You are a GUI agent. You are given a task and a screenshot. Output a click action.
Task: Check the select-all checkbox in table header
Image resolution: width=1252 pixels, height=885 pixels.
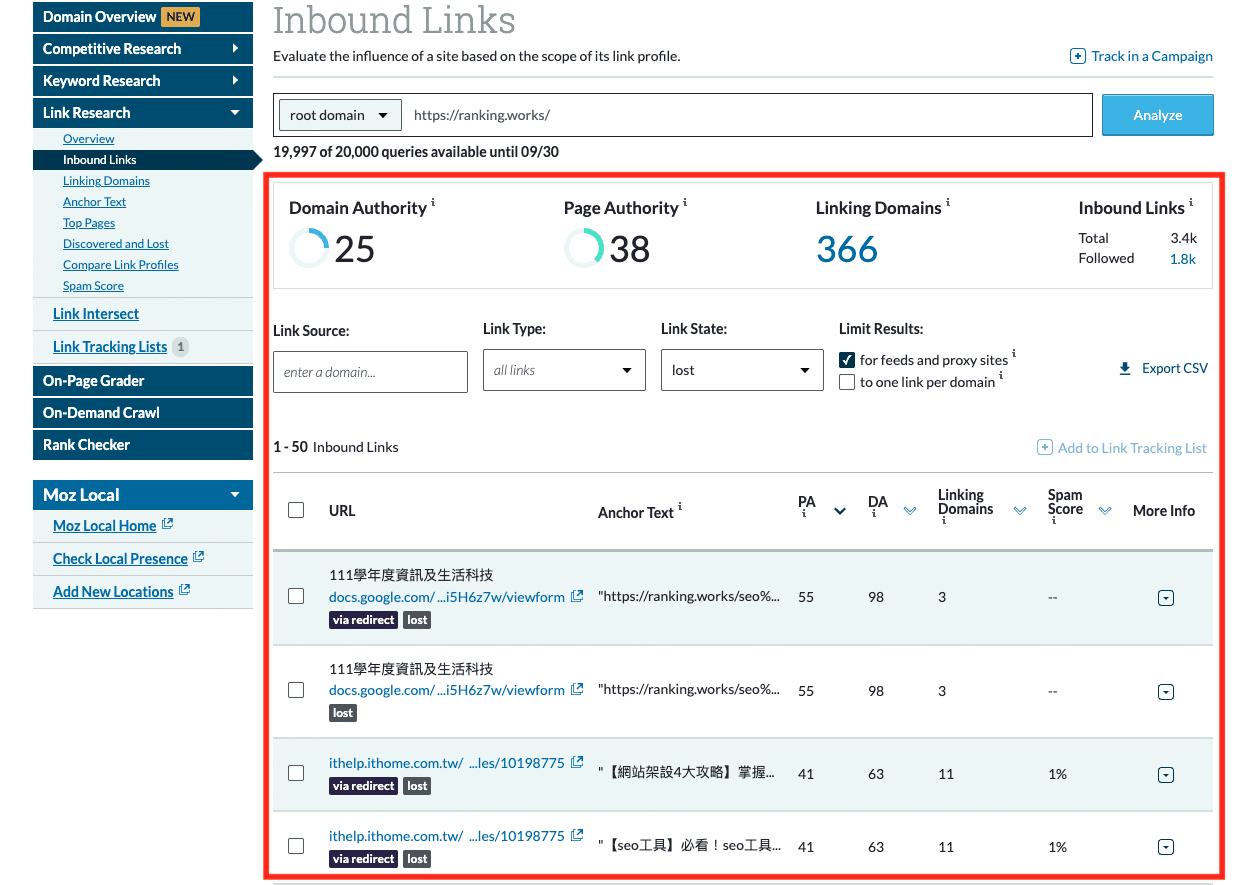point(296,510)
